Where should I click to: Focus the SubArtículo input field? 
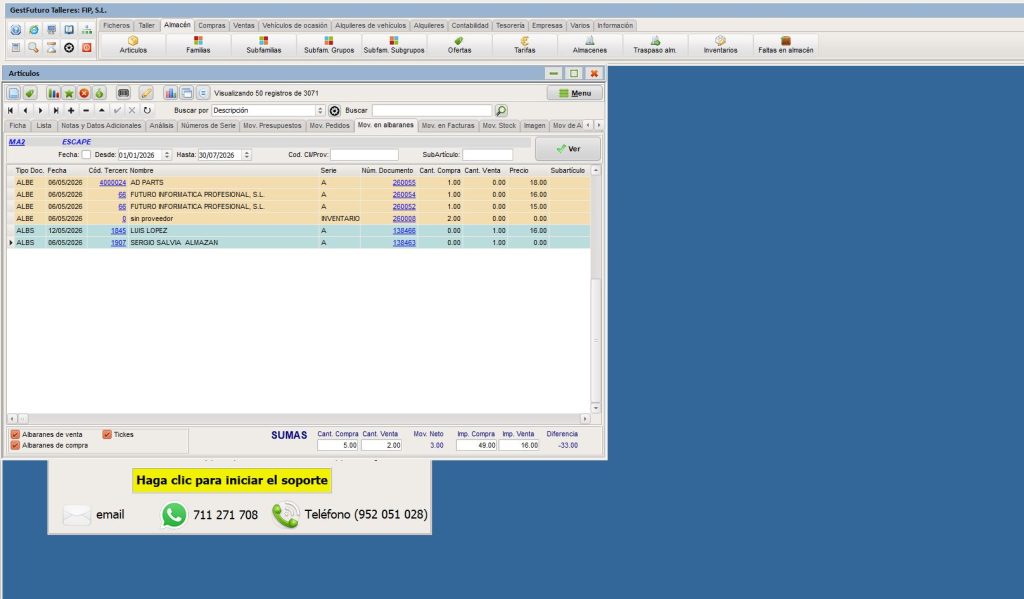(x=487, y=155)
